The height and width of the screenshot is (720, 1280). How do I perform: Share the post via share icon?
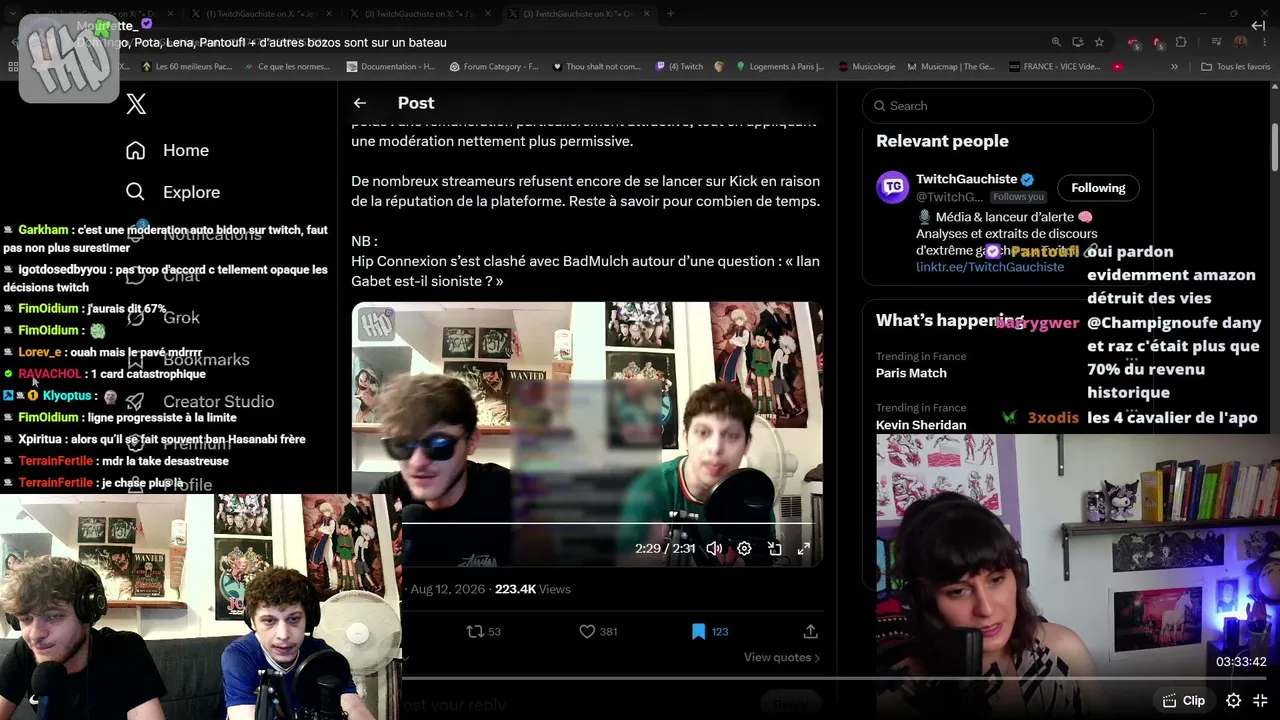pyautogui.click(x=810, y=632)
